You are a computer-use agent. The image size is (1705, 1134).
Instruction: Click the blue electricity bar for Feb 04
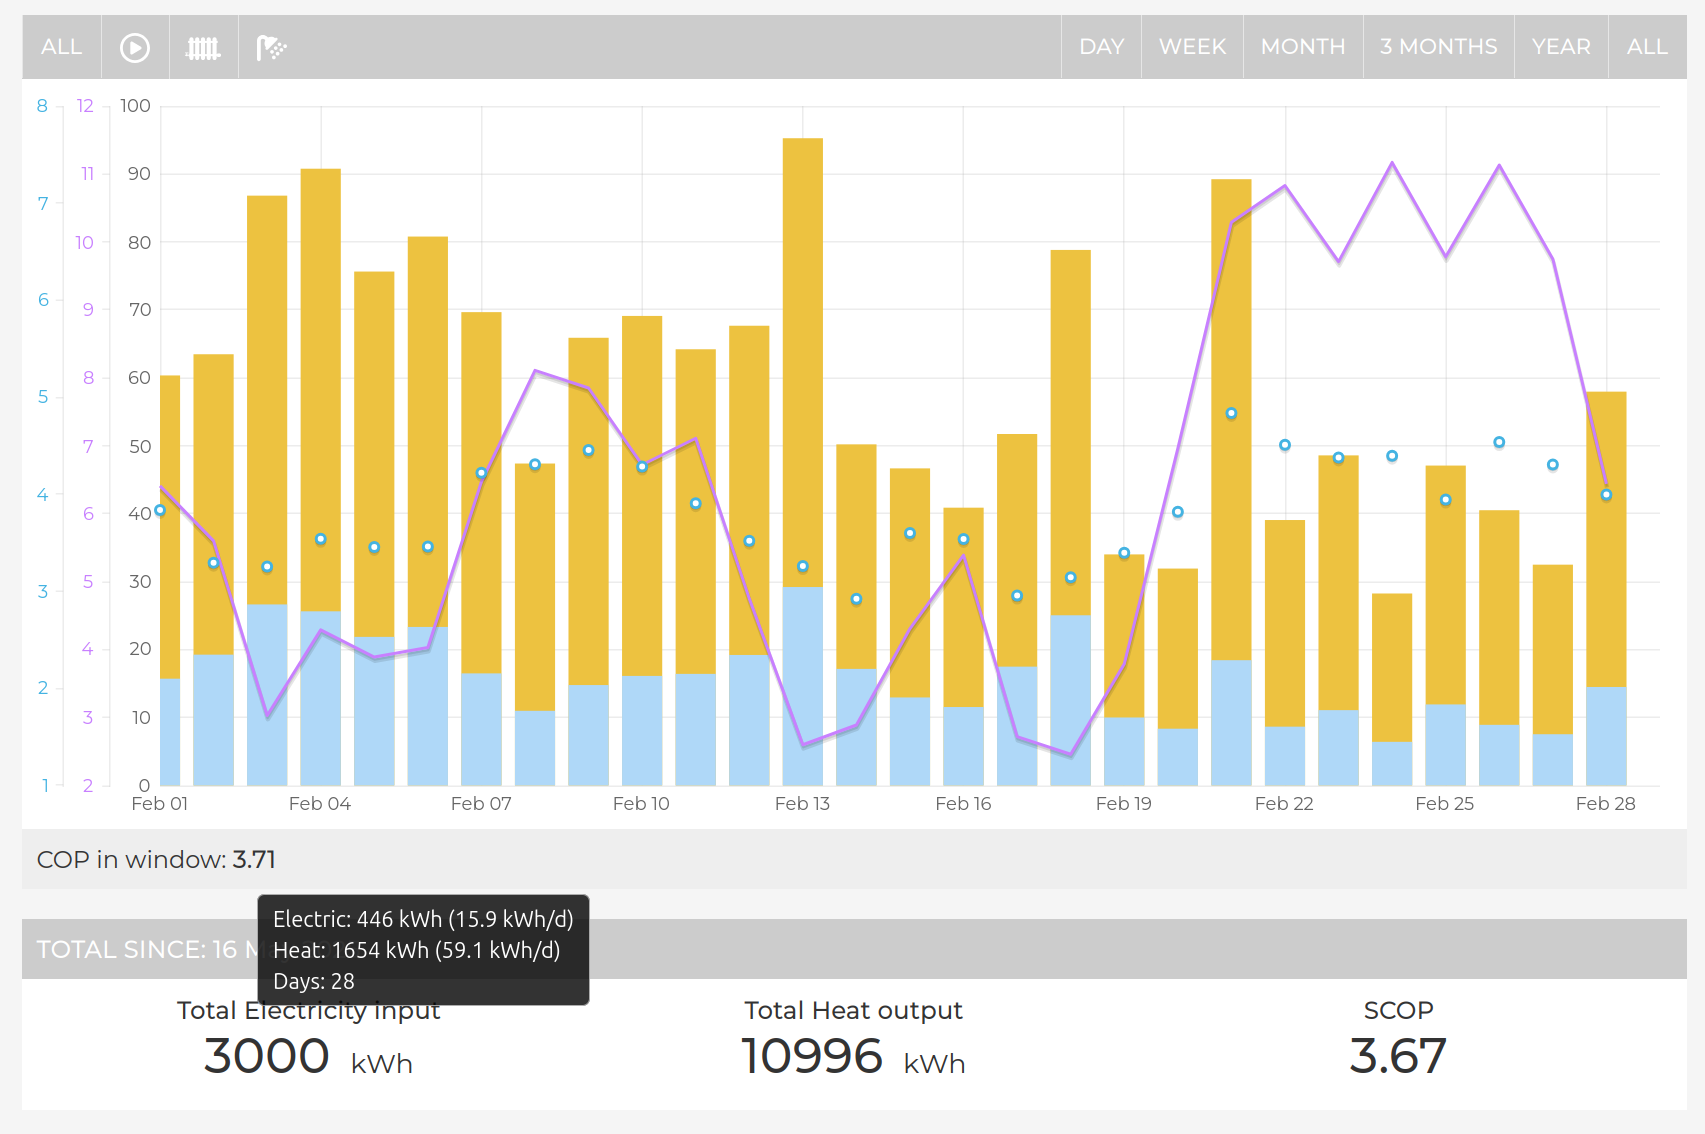(x=320, y=700)
